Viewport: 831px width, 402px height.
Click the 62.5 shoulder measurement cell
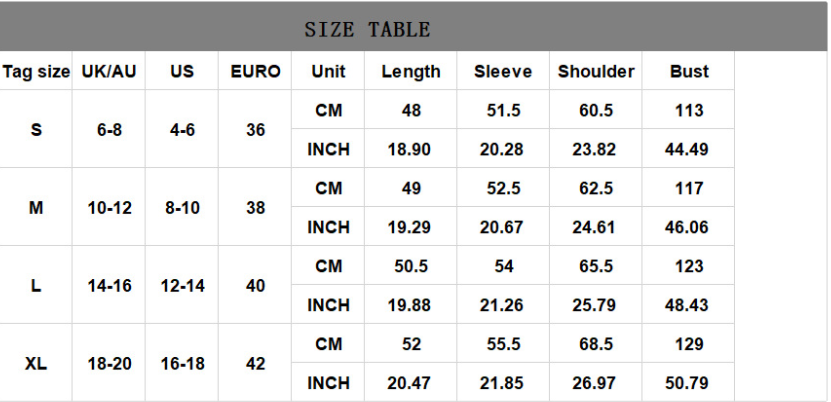pos(596,188)
